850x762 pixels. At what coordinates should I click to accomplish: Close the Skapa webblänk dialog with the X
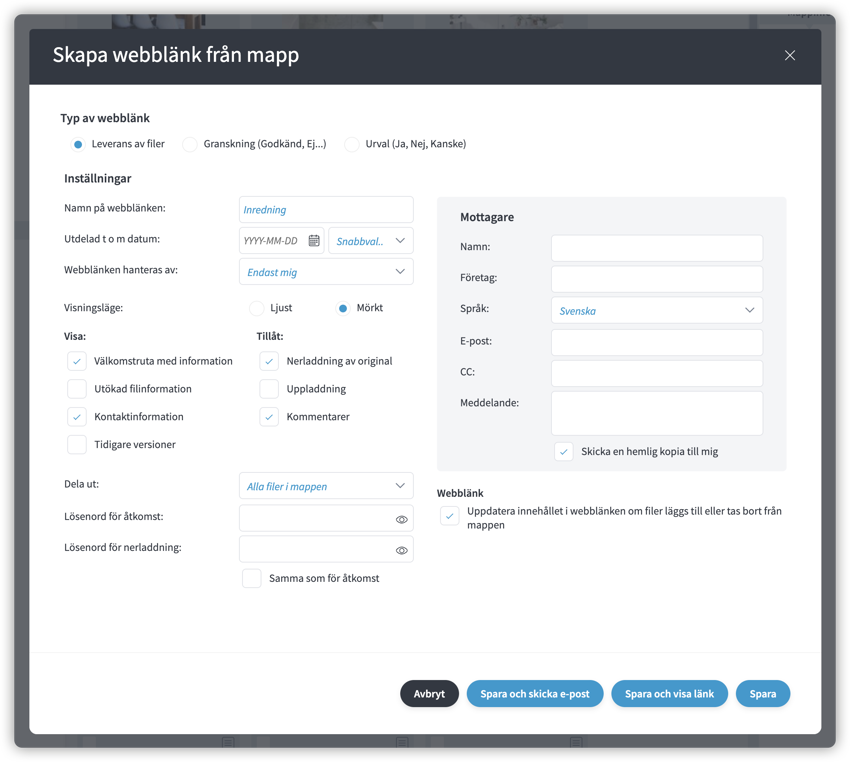789,55
